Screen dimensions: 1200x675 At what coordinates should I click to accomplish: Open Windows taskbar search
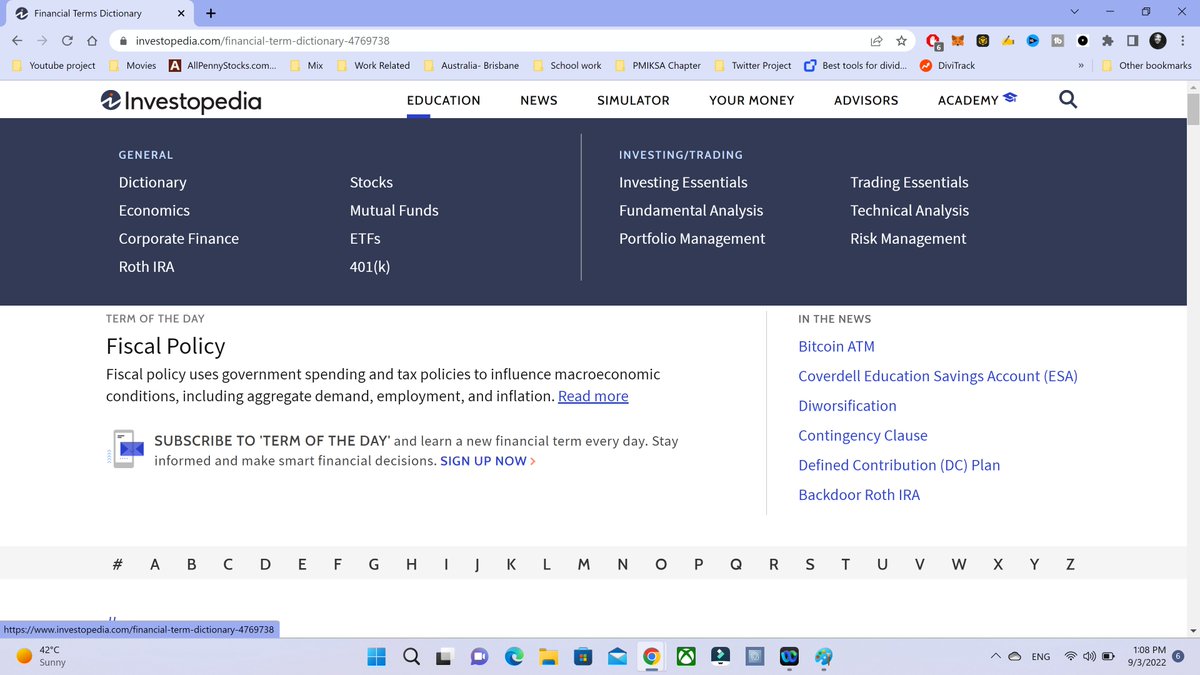tap(411, 656)
